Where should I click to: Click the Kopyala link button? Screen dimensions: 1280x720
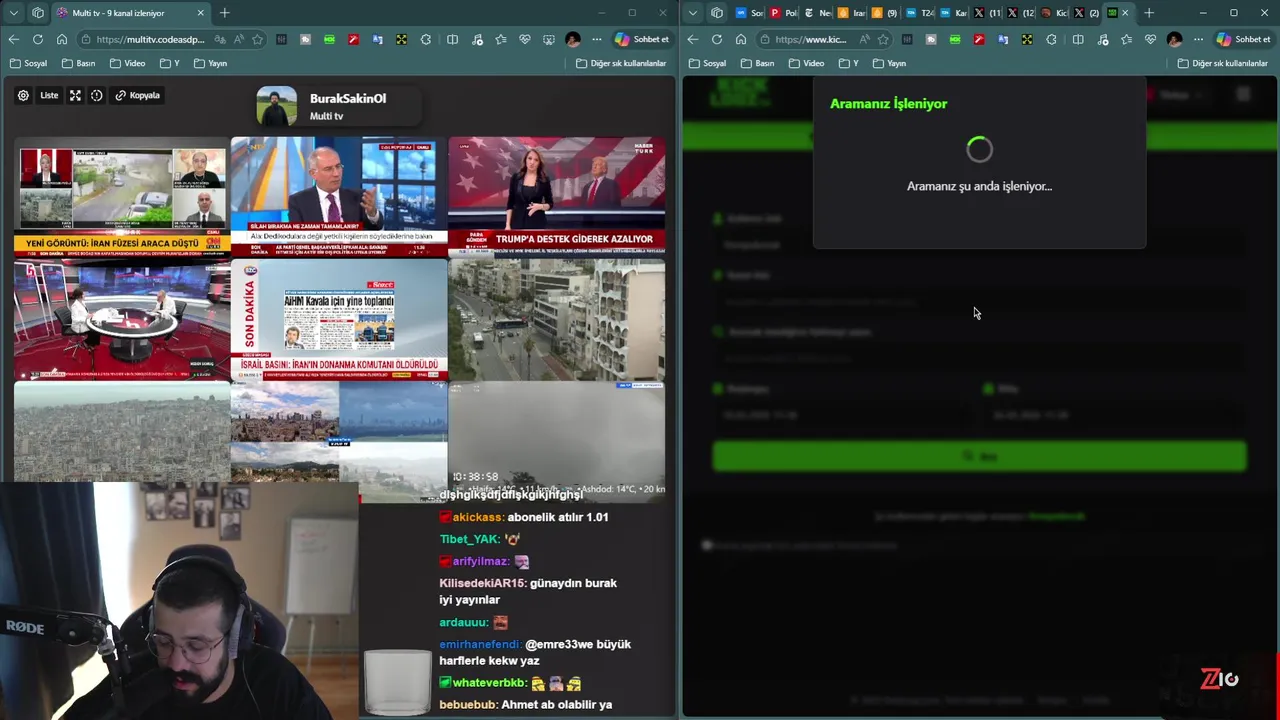pyautogui.click(x=138, y=96)
